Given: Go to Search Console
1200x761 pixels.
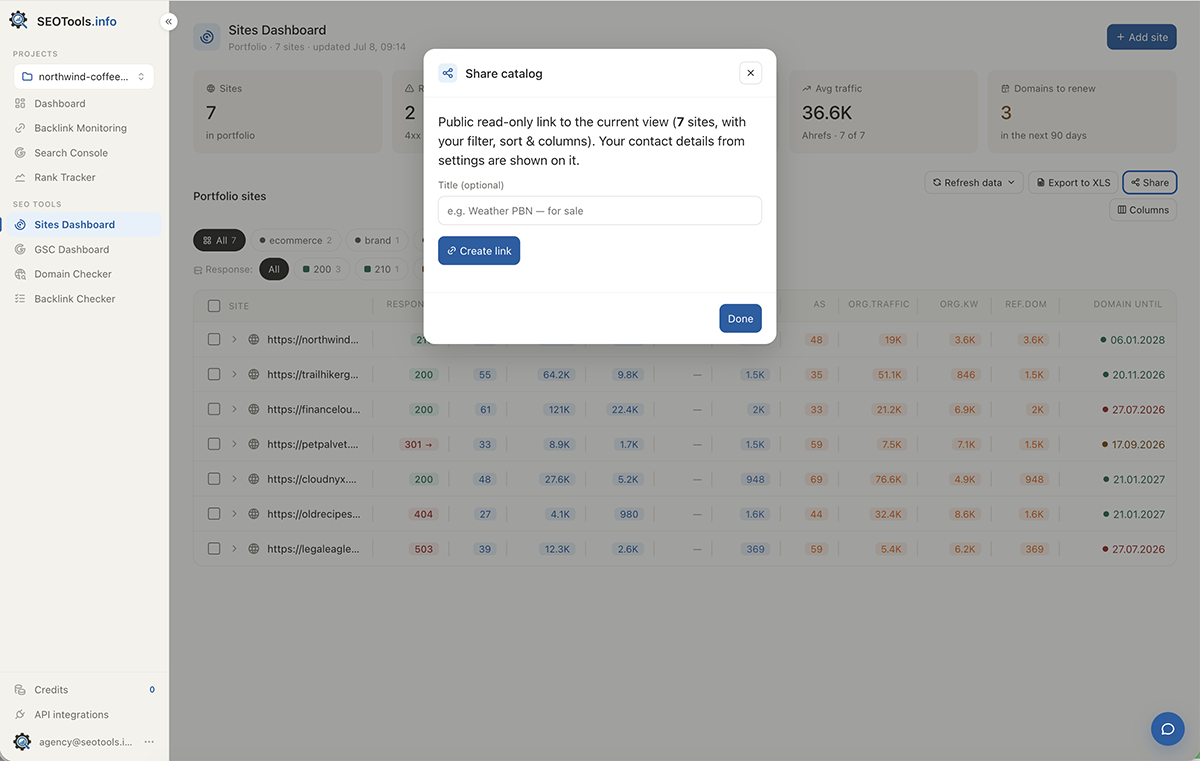Looking at the screenshot, I should (x=71, y=153).
